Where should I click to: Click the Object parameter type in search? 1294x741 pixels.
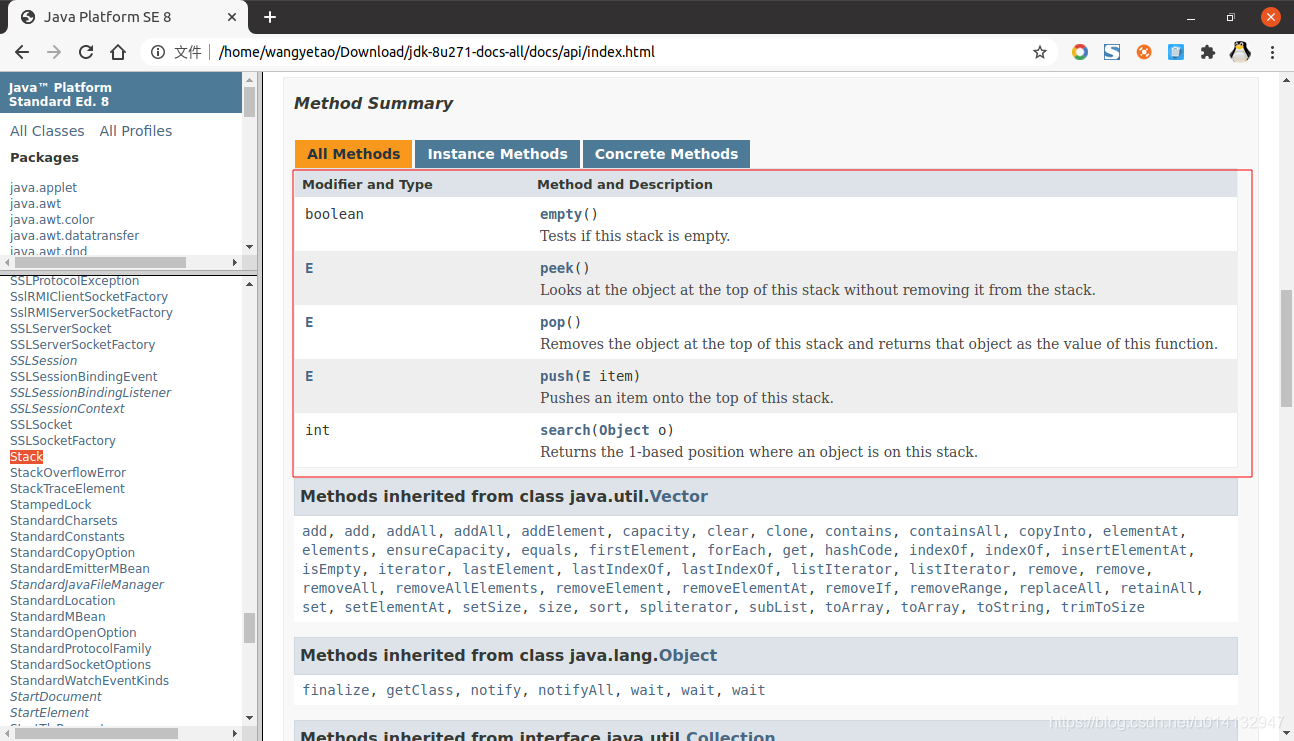pyautogui.click(x=624, y=430)
